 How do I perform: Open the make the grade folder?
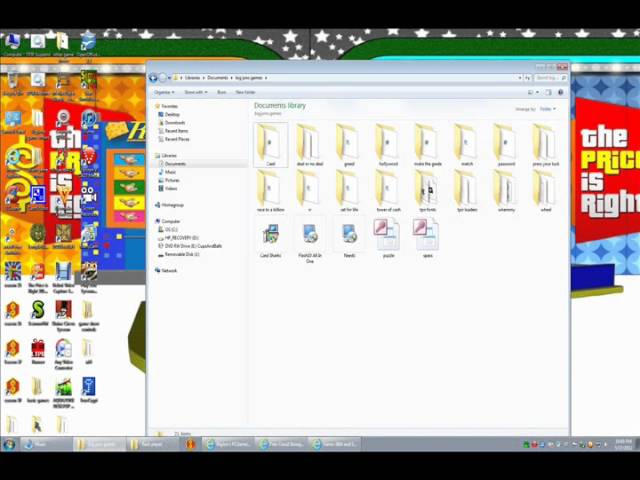(427, 145)
